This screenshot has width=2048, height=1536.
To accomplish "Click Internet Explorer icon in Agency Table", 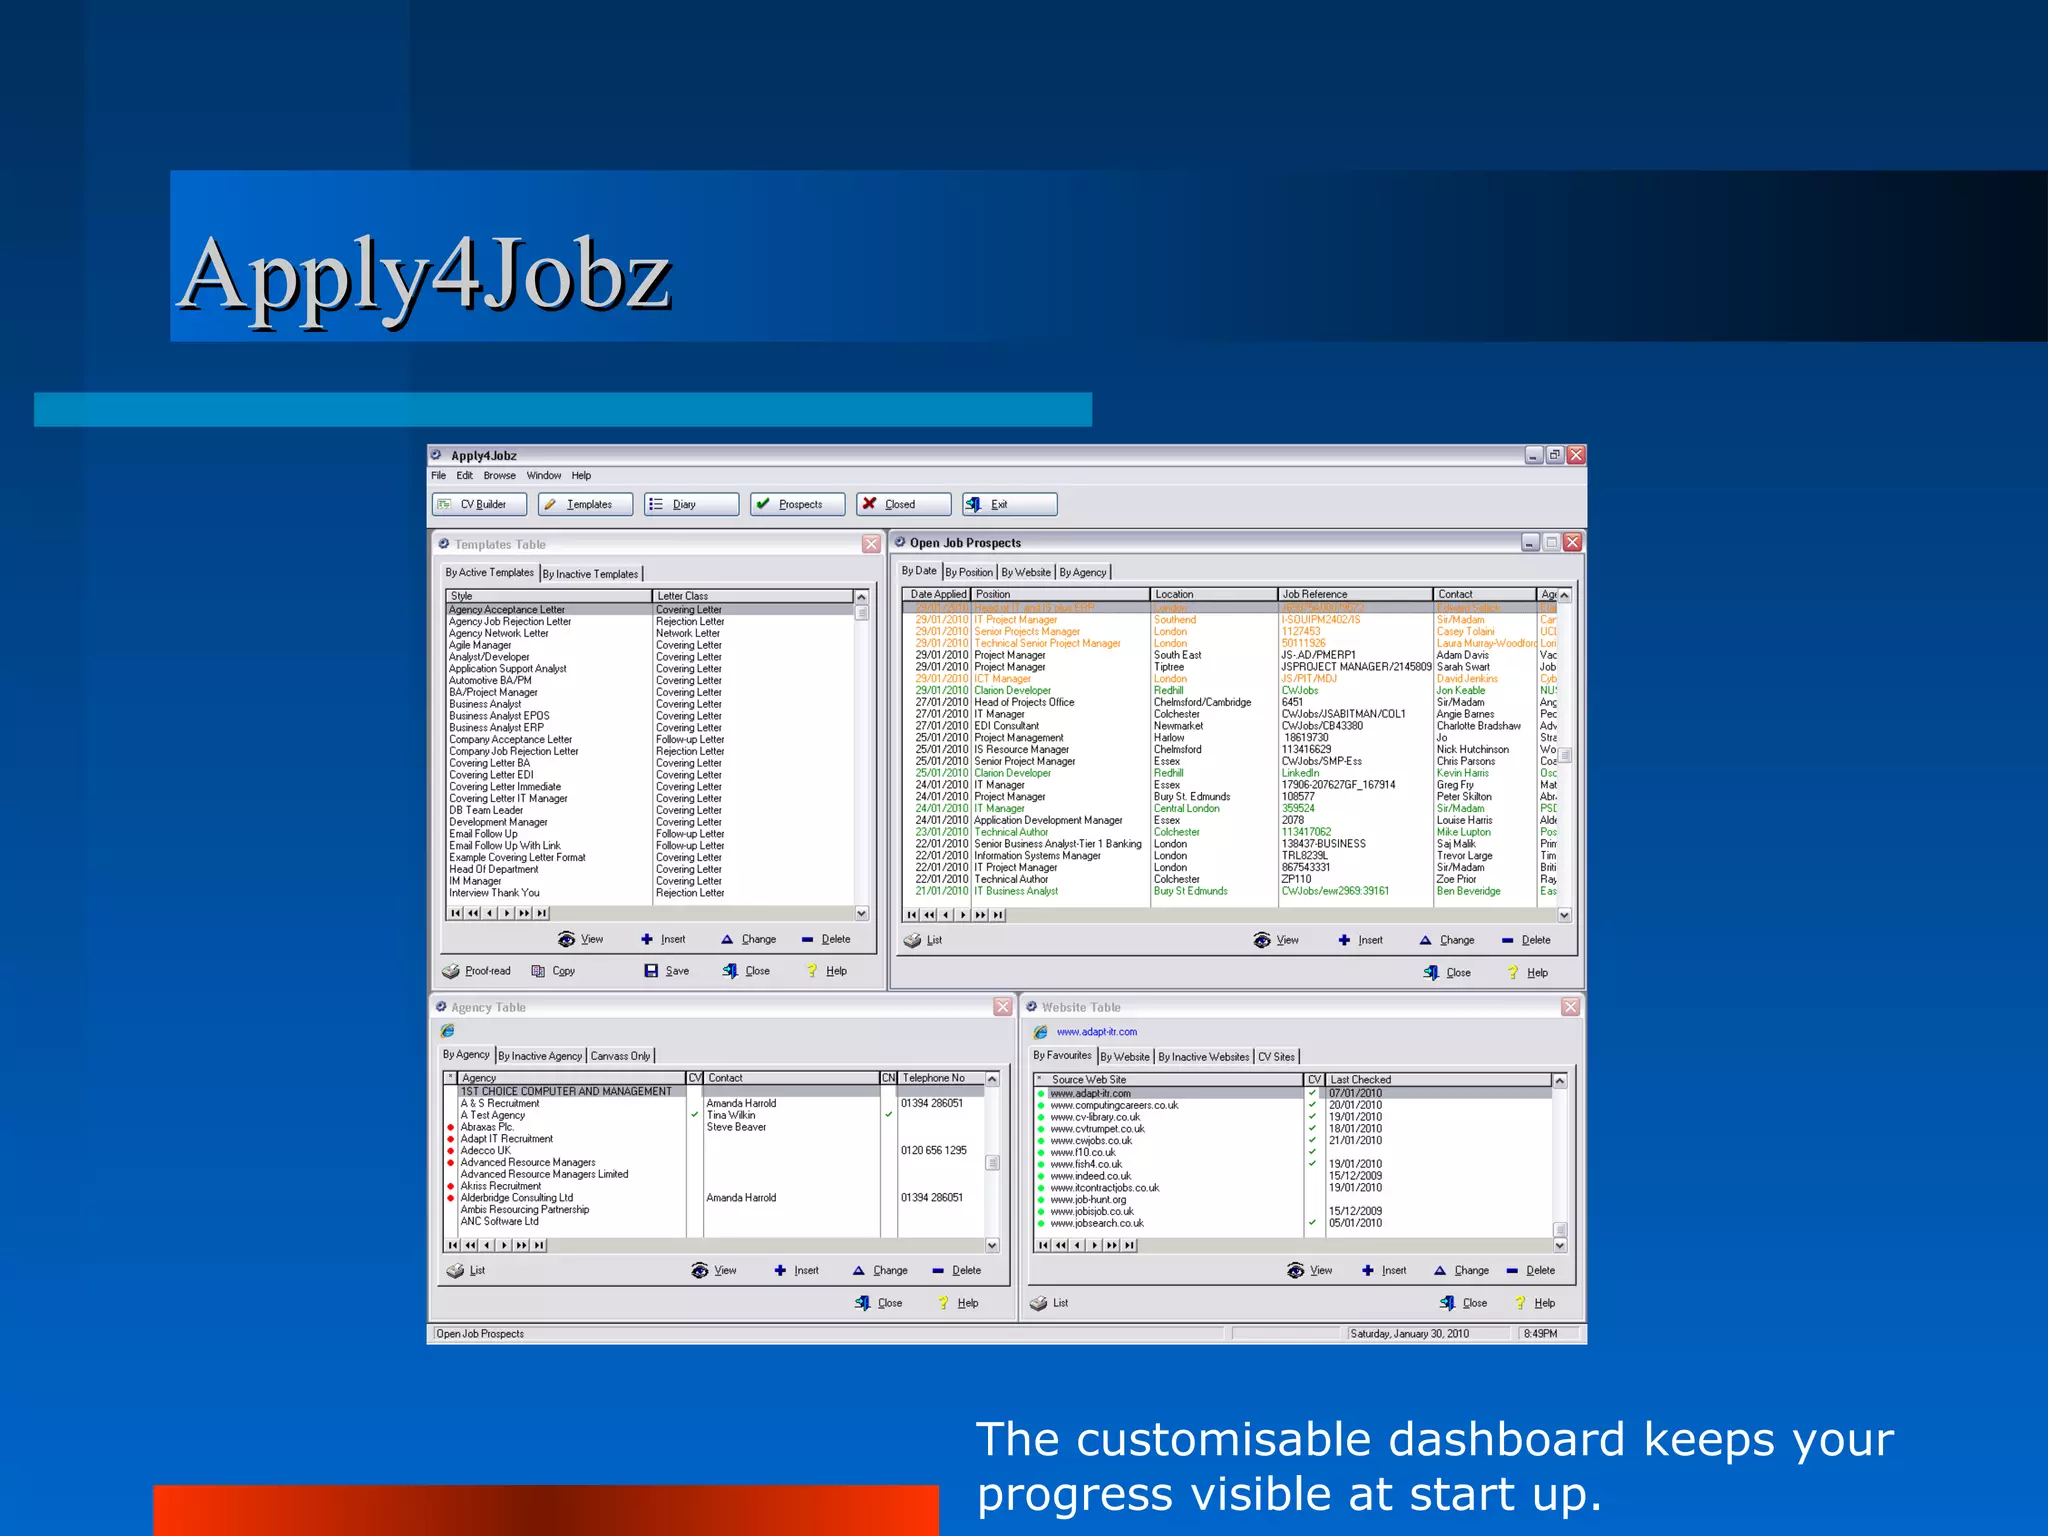I will (x=447, y=1031).
